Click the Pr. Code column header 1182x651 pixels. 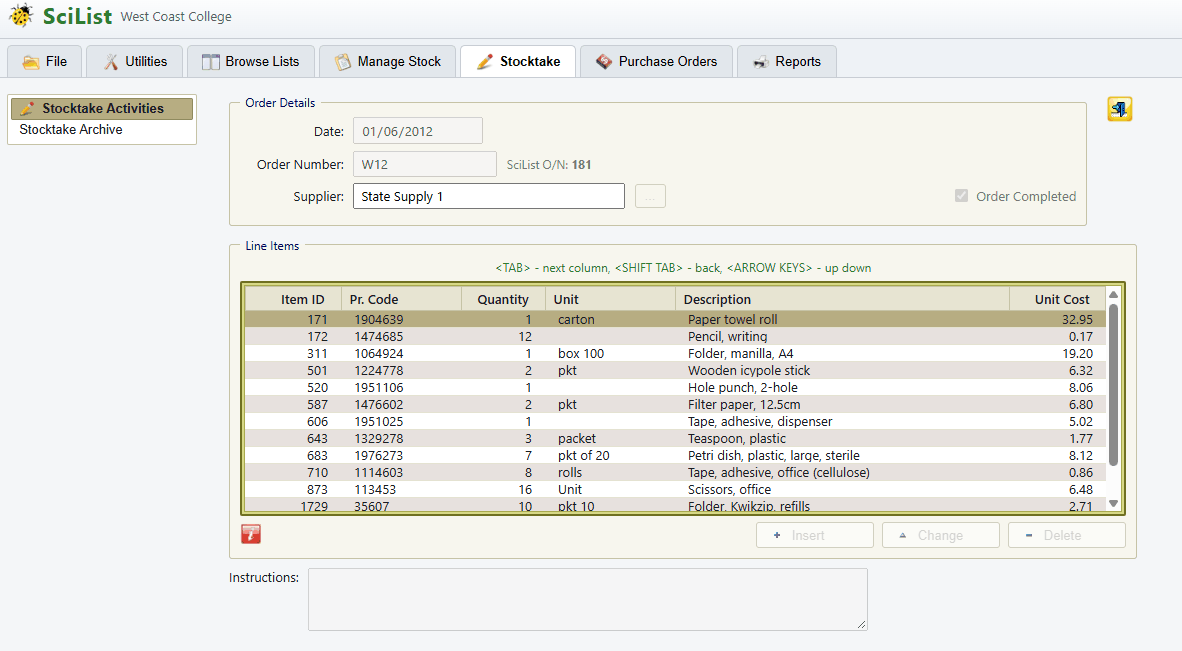point(401,299)
